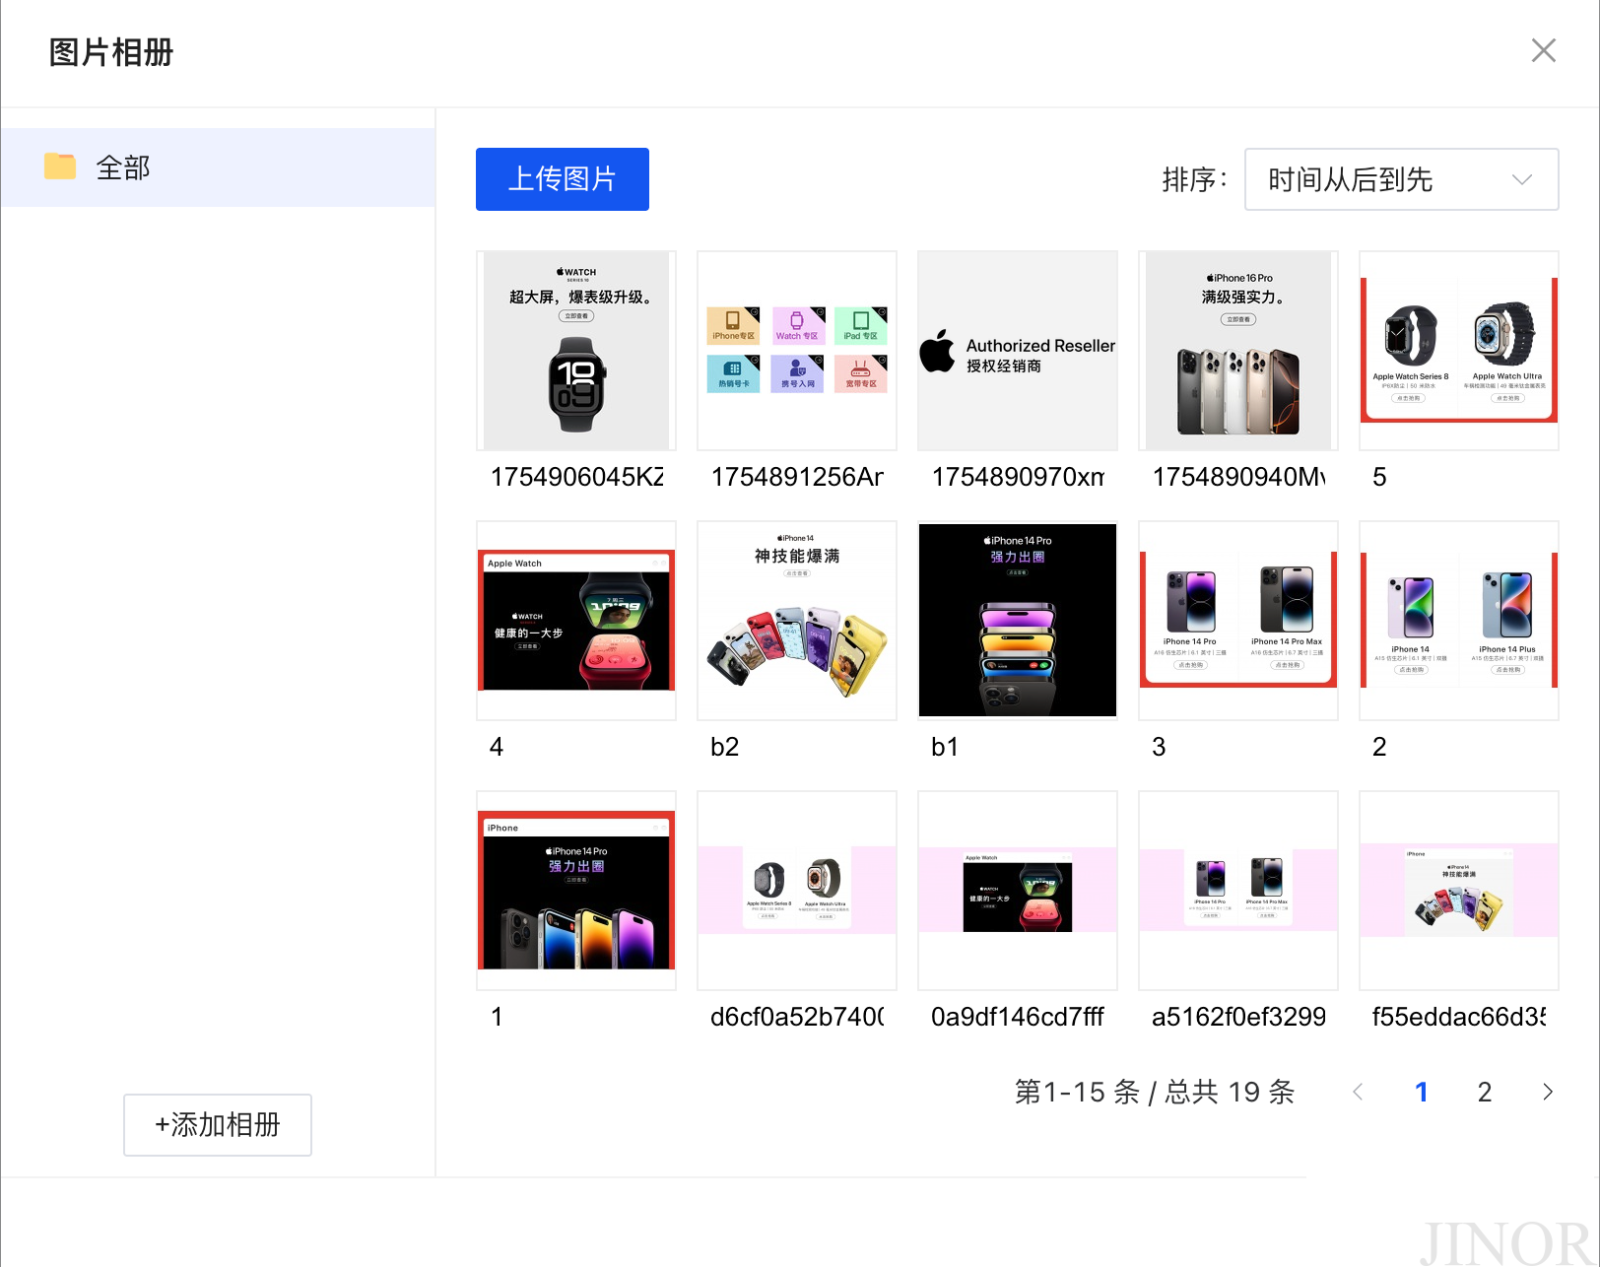1600x1267 pixels.
Task: Click the previous page arrow
Action: coord(1358,1092)
